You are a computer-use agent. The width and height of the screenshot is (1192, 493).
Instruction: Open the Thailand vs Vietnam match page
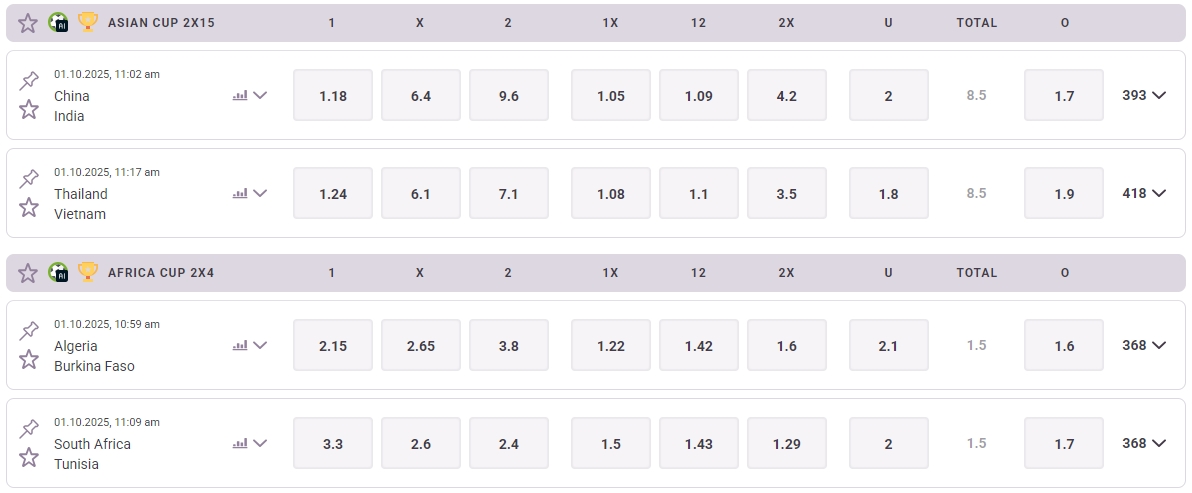tap(81, 204)
